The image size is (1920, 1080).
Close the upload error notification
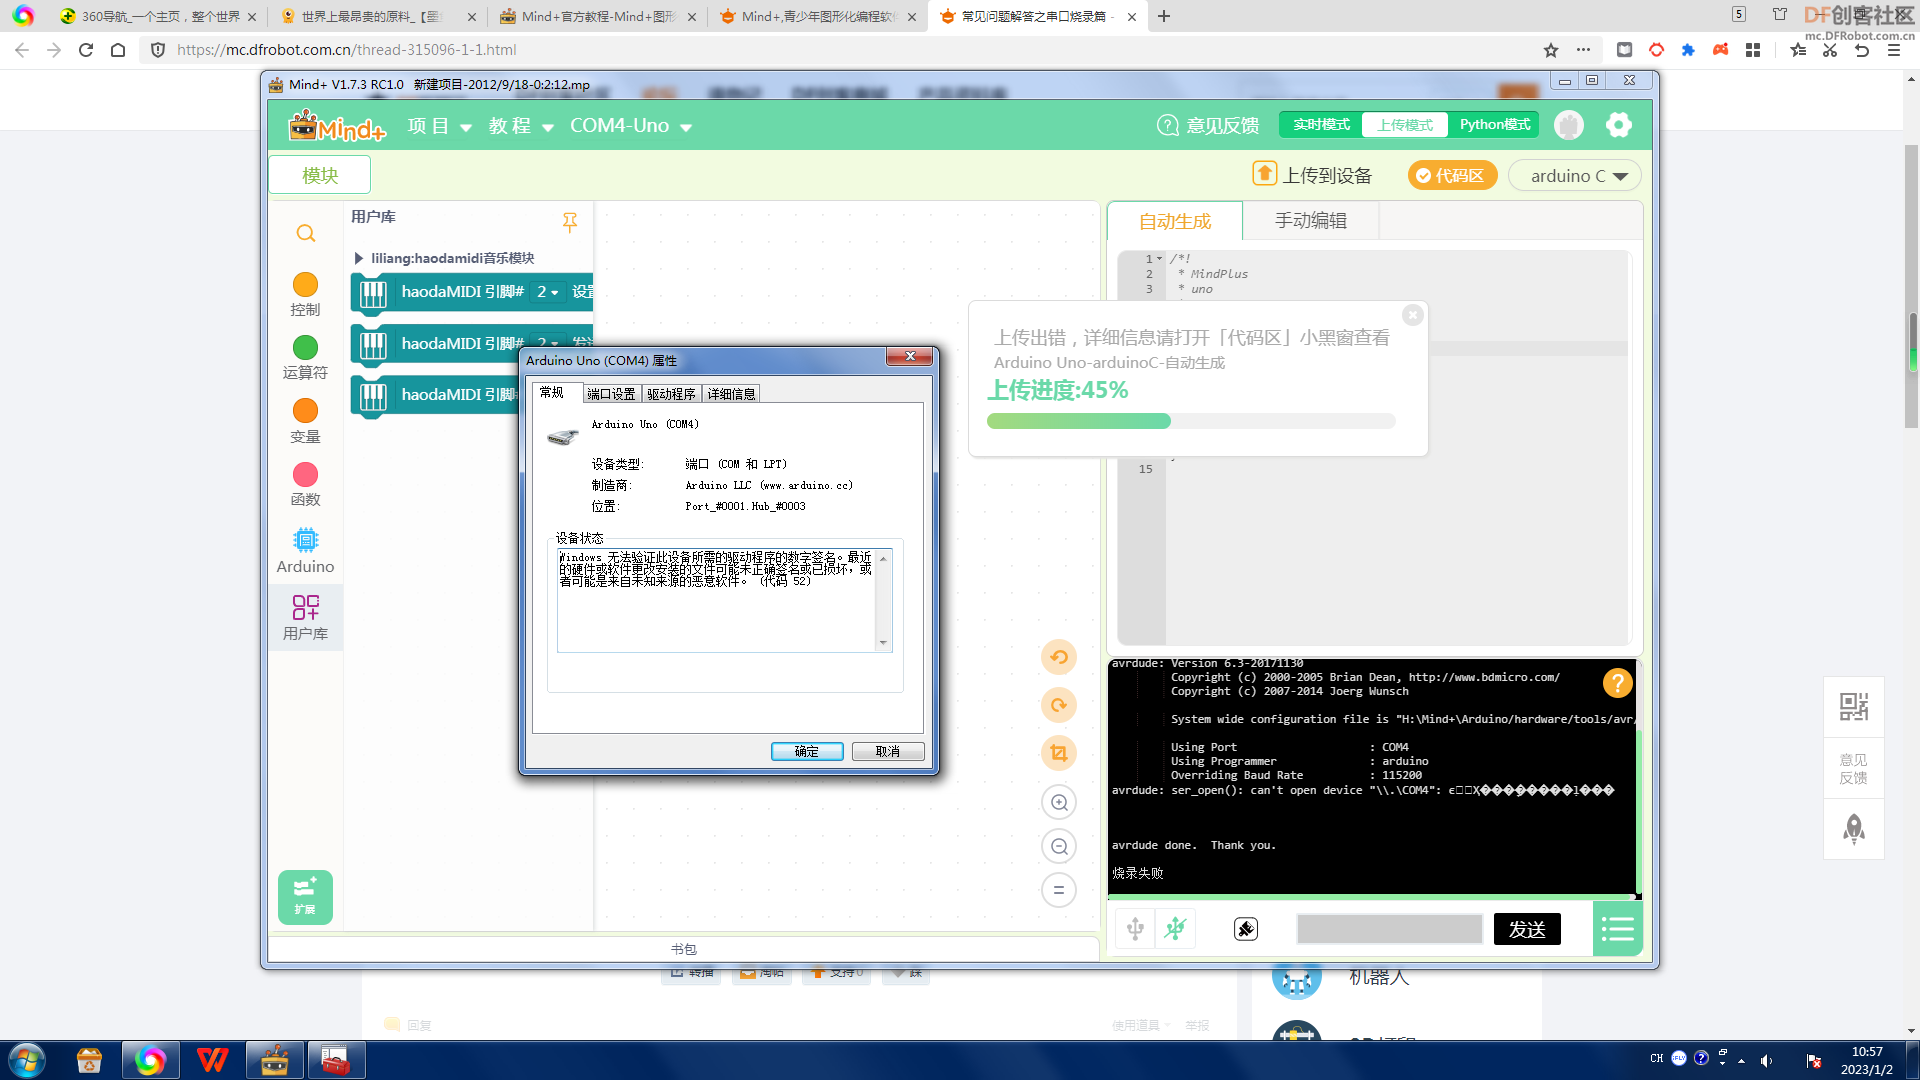click(1412, 315)
